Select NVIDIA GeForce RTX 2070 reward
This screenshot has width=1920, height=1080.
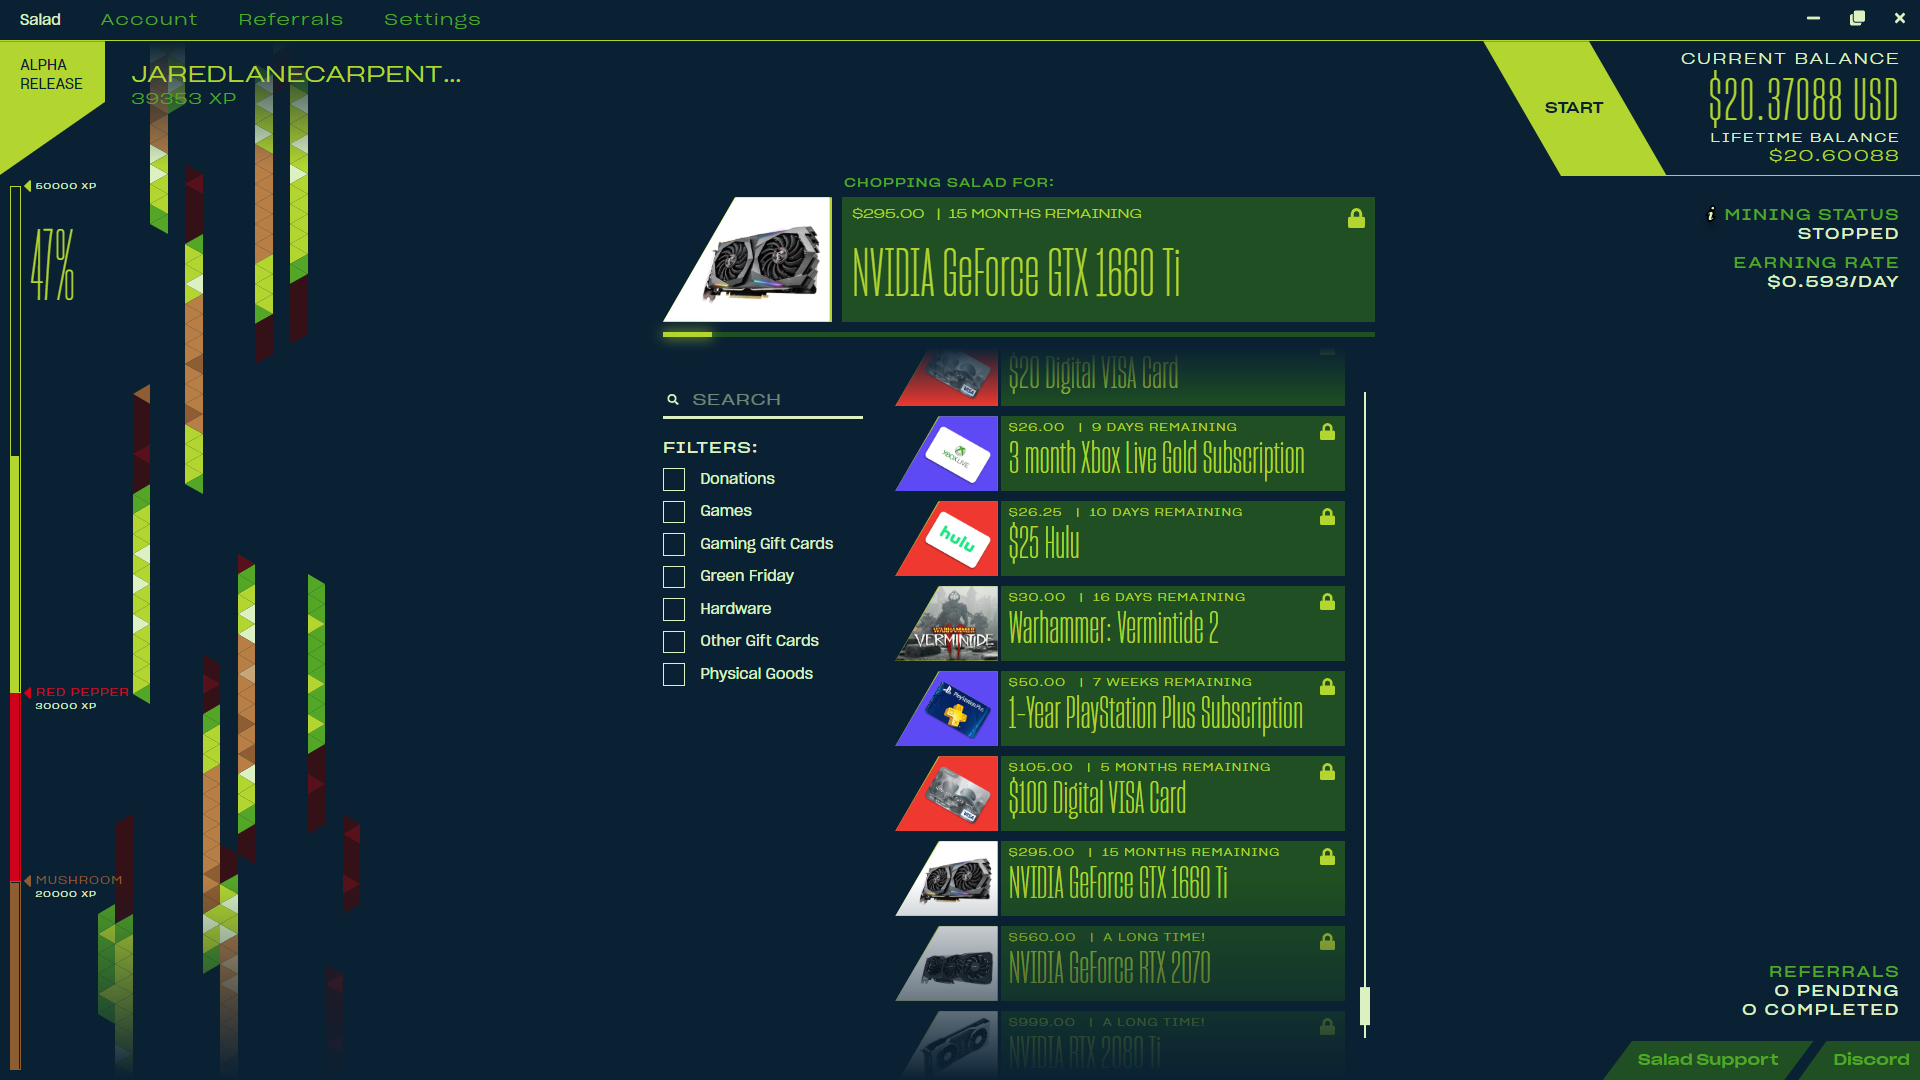pos(1172,964)
